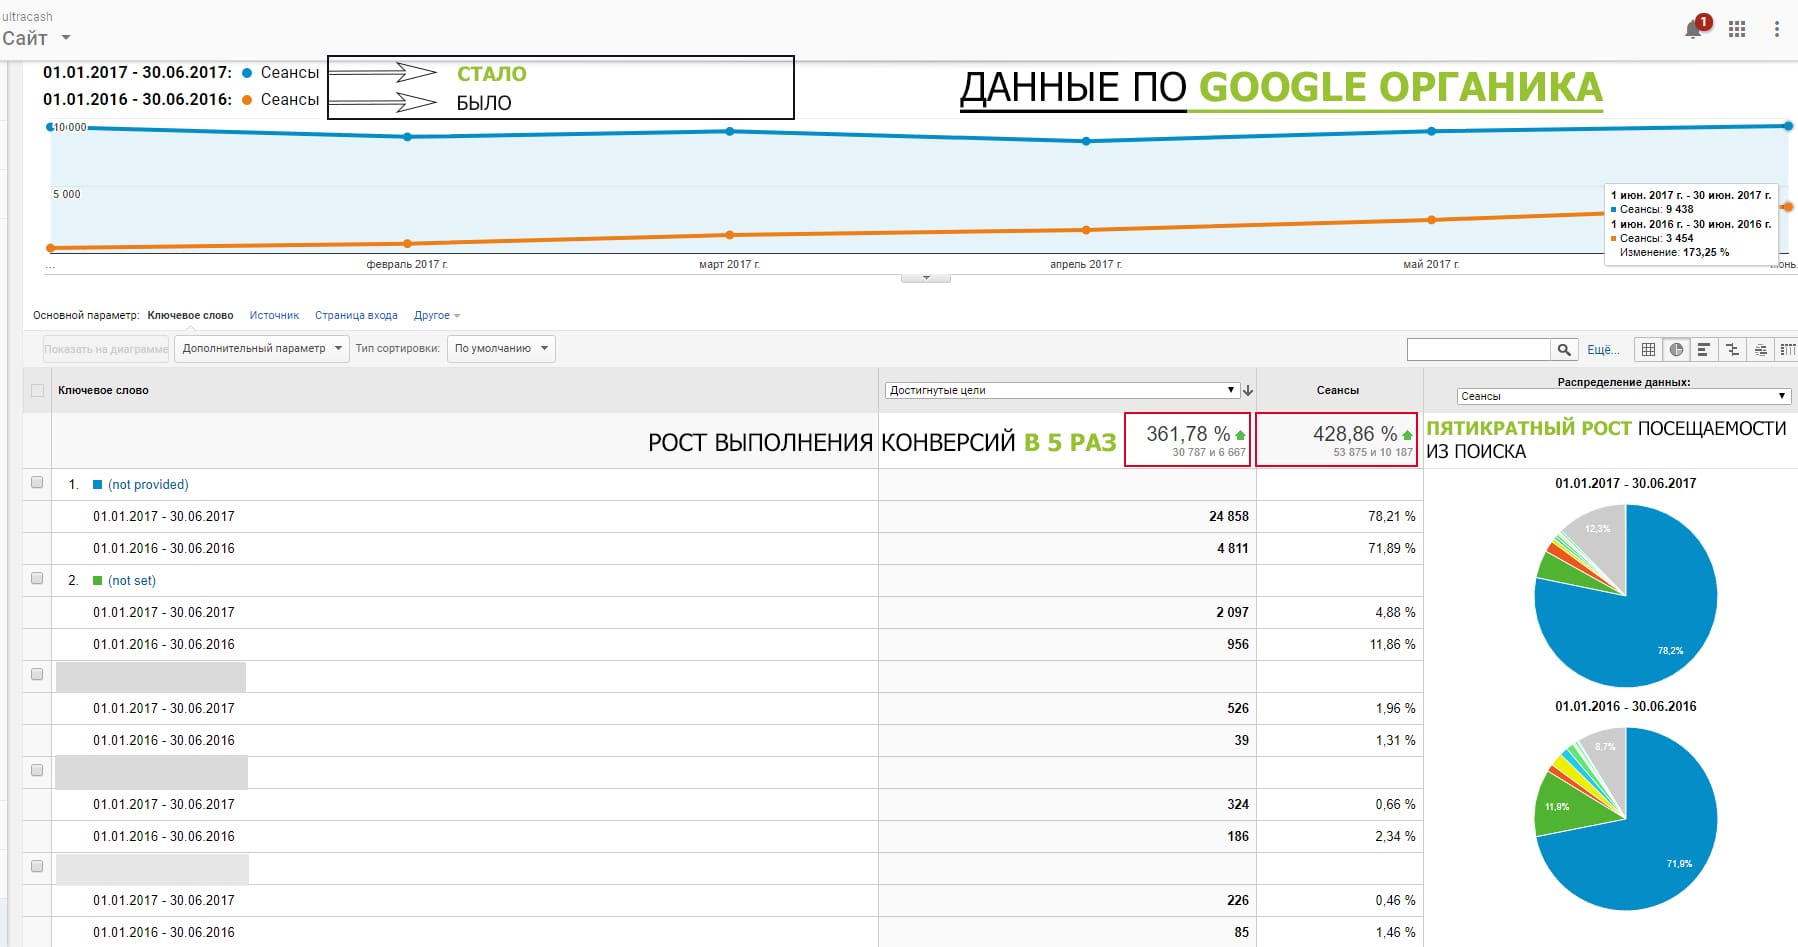
Task: Open the Достигнутые цели metric dropdown
Action: [1062, 391]
